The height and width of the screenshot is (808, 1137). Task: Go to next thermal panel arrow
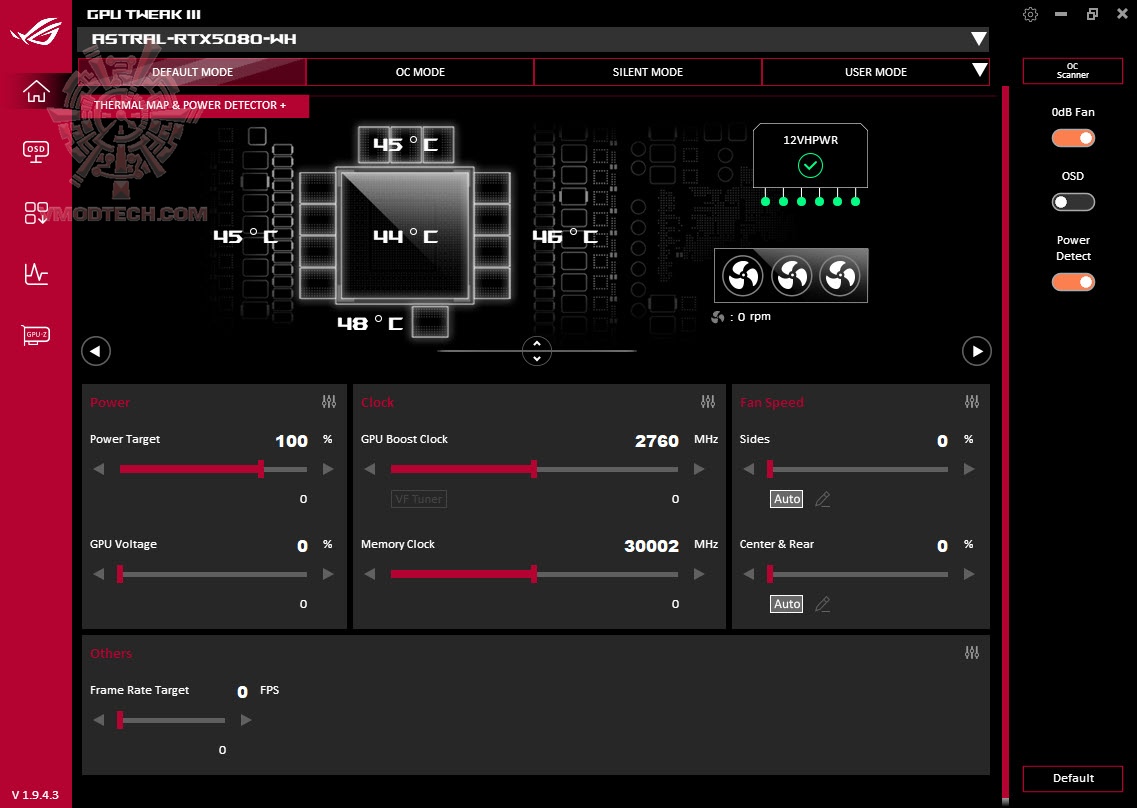point(977,351)
